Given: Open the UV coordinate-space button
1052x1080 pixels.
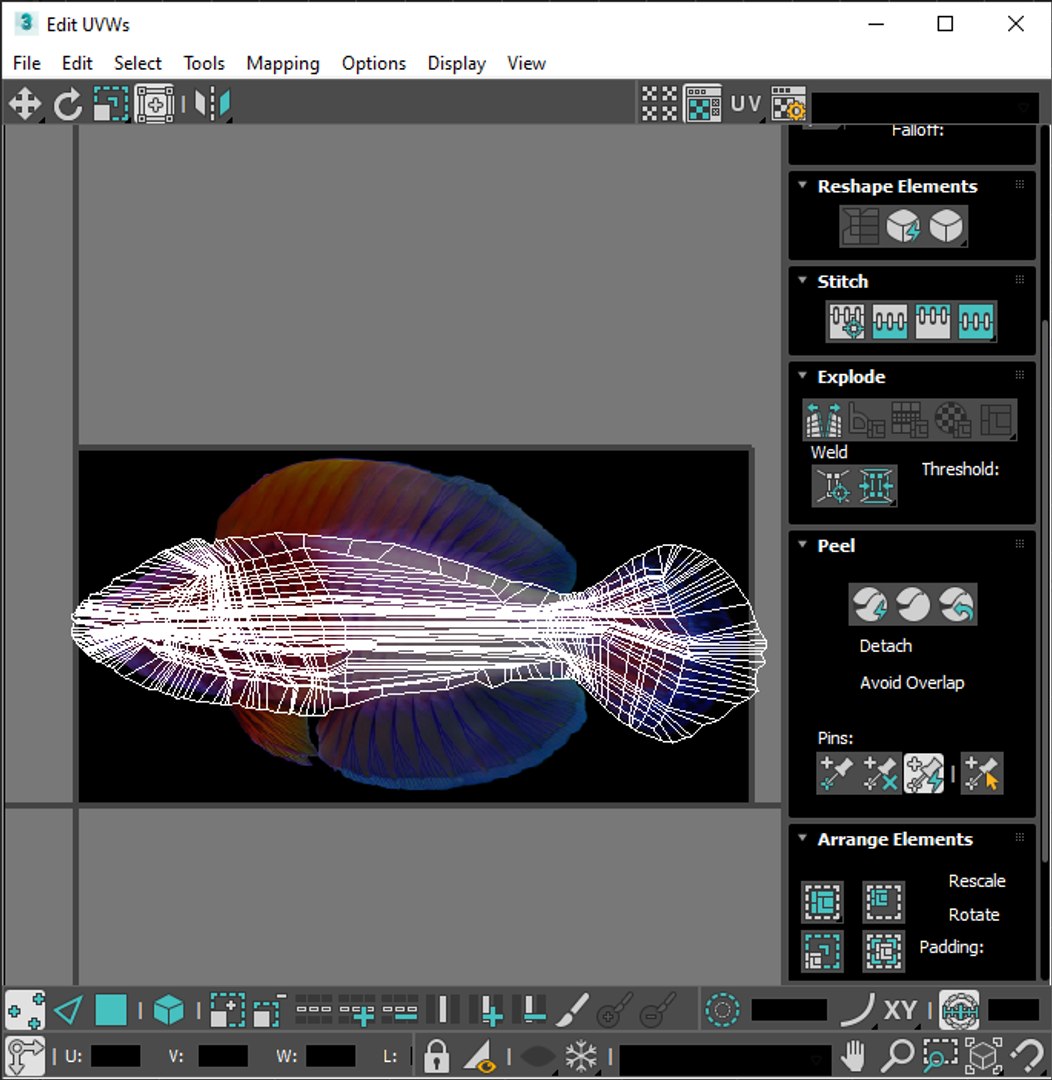Looking at the screenshot, I should click(x=745, y=105).
